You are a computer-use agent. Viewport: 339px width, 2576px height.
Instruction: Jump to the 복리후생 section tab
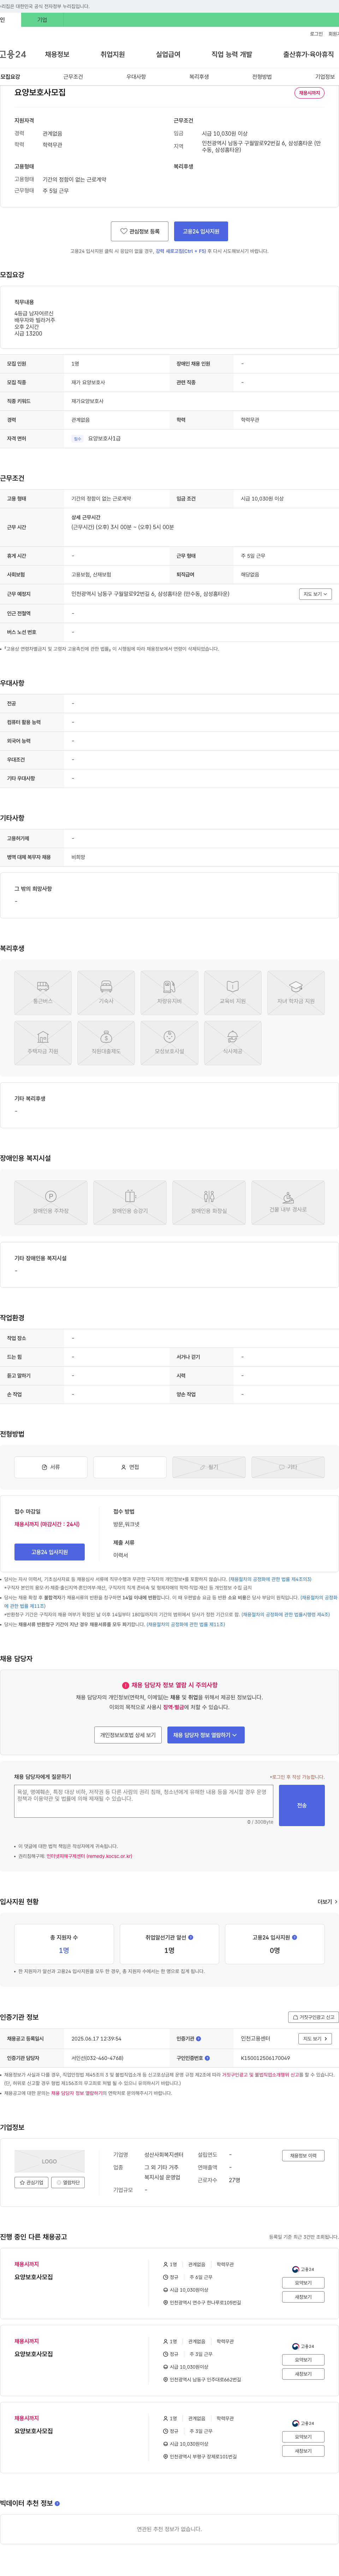(199, 77)
